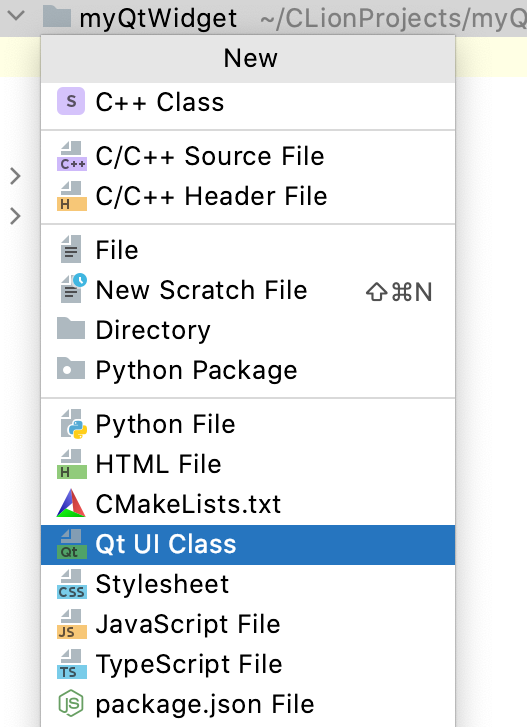The height and width of the screenshot is (727, 527).
Task: Expand the first collapsed tree node
Action: tap(15, 176)
